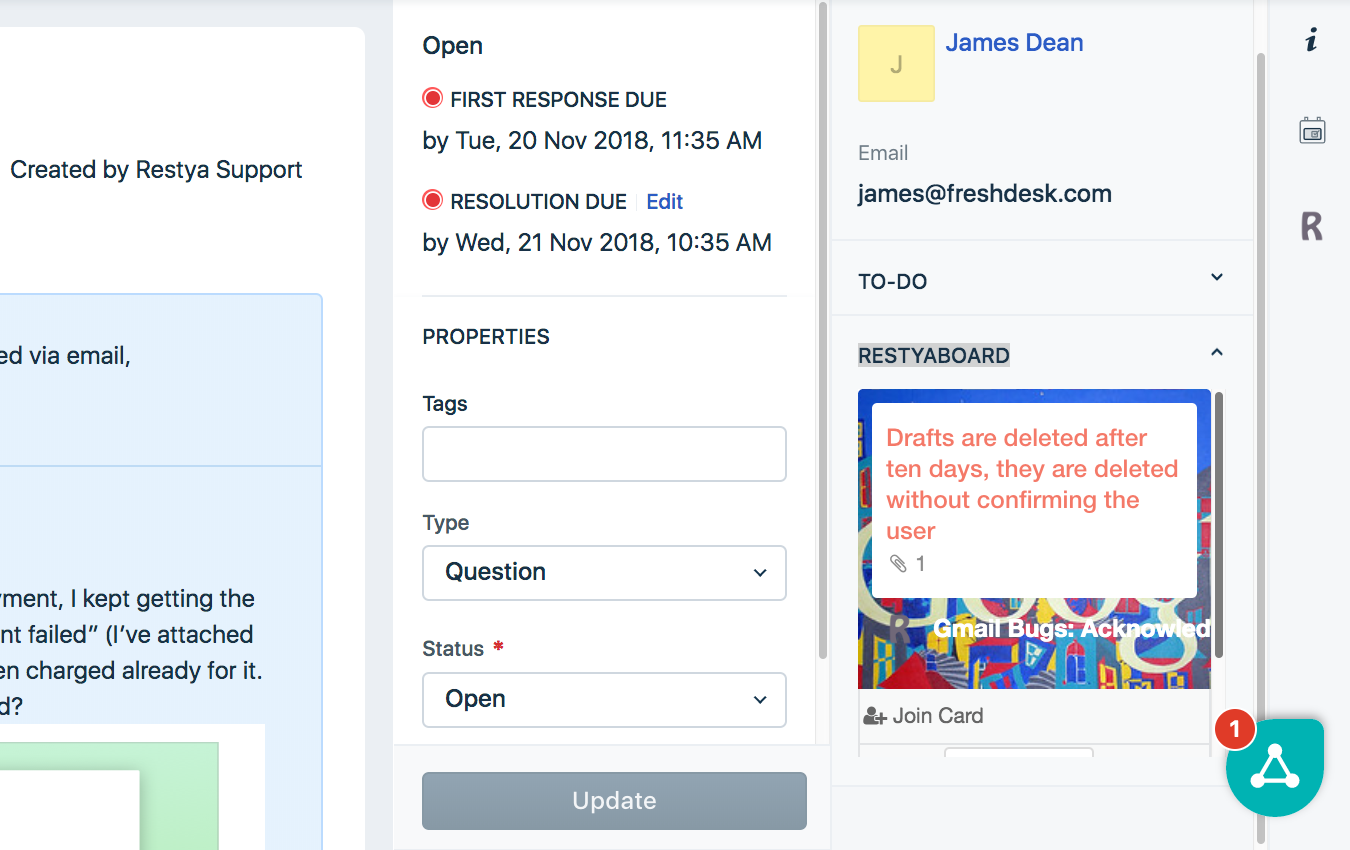This screenshot has height=850, width=1350.
Task: Collapse the RESTYABOARD section
Action: (x=1217, y=352)
